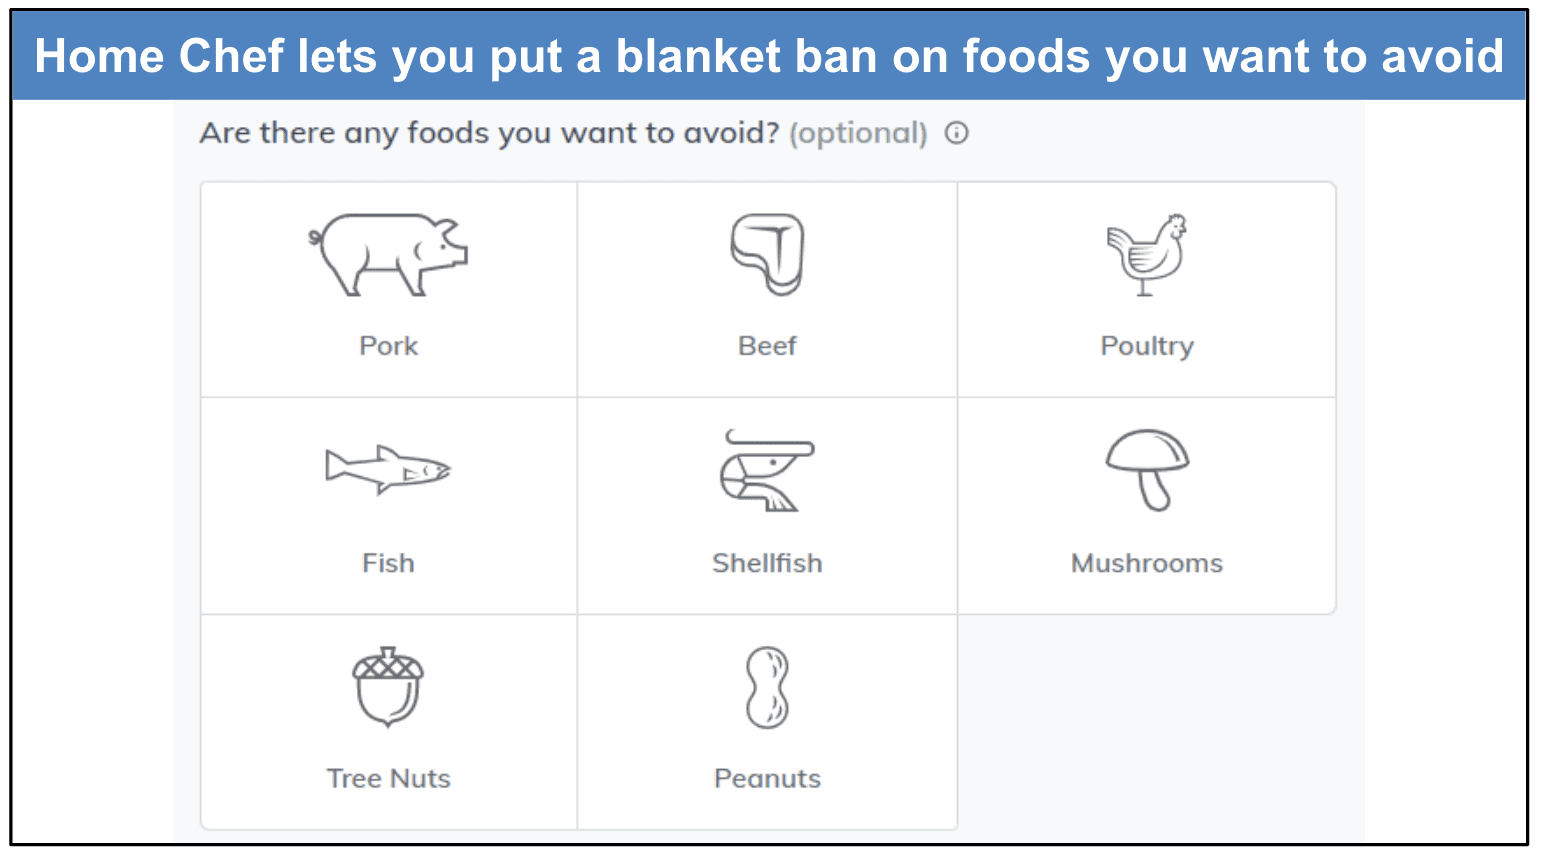Viewport: 1544px width, 858px height.
Task: Toggle the Poultry text label
Action: pyautogui.click(x=1147, y=346)
